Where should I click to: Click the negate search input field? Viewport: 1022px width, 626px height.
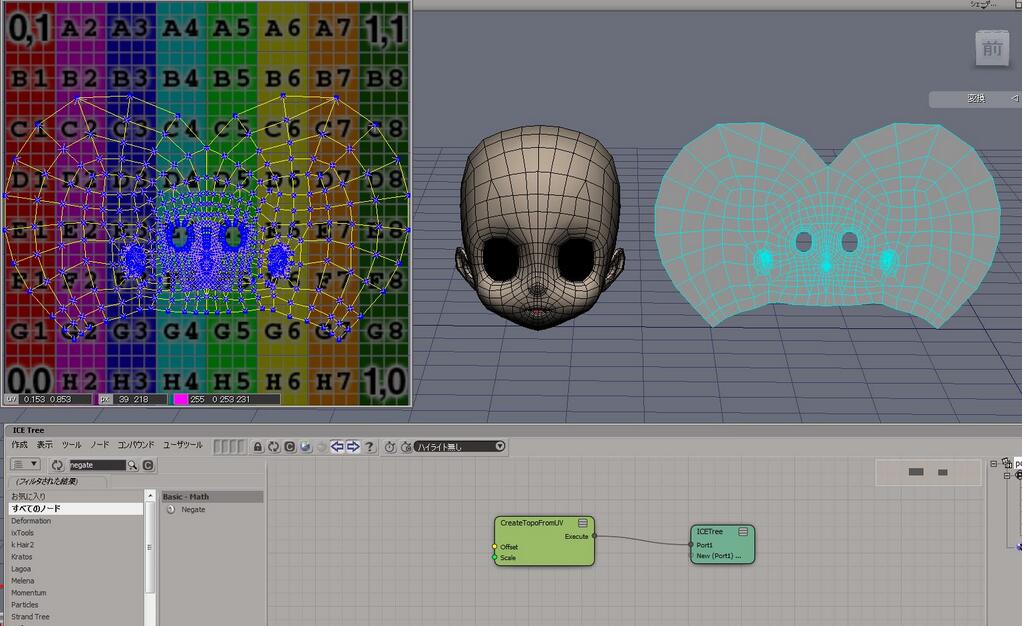pos(95,465)
